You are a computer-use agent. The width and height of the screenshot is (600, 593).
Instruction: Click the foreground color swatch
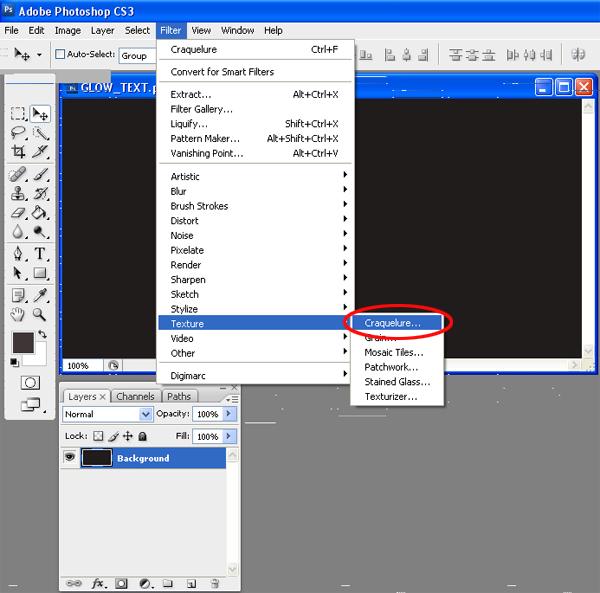pyautogui.click(x=23, y=342)
